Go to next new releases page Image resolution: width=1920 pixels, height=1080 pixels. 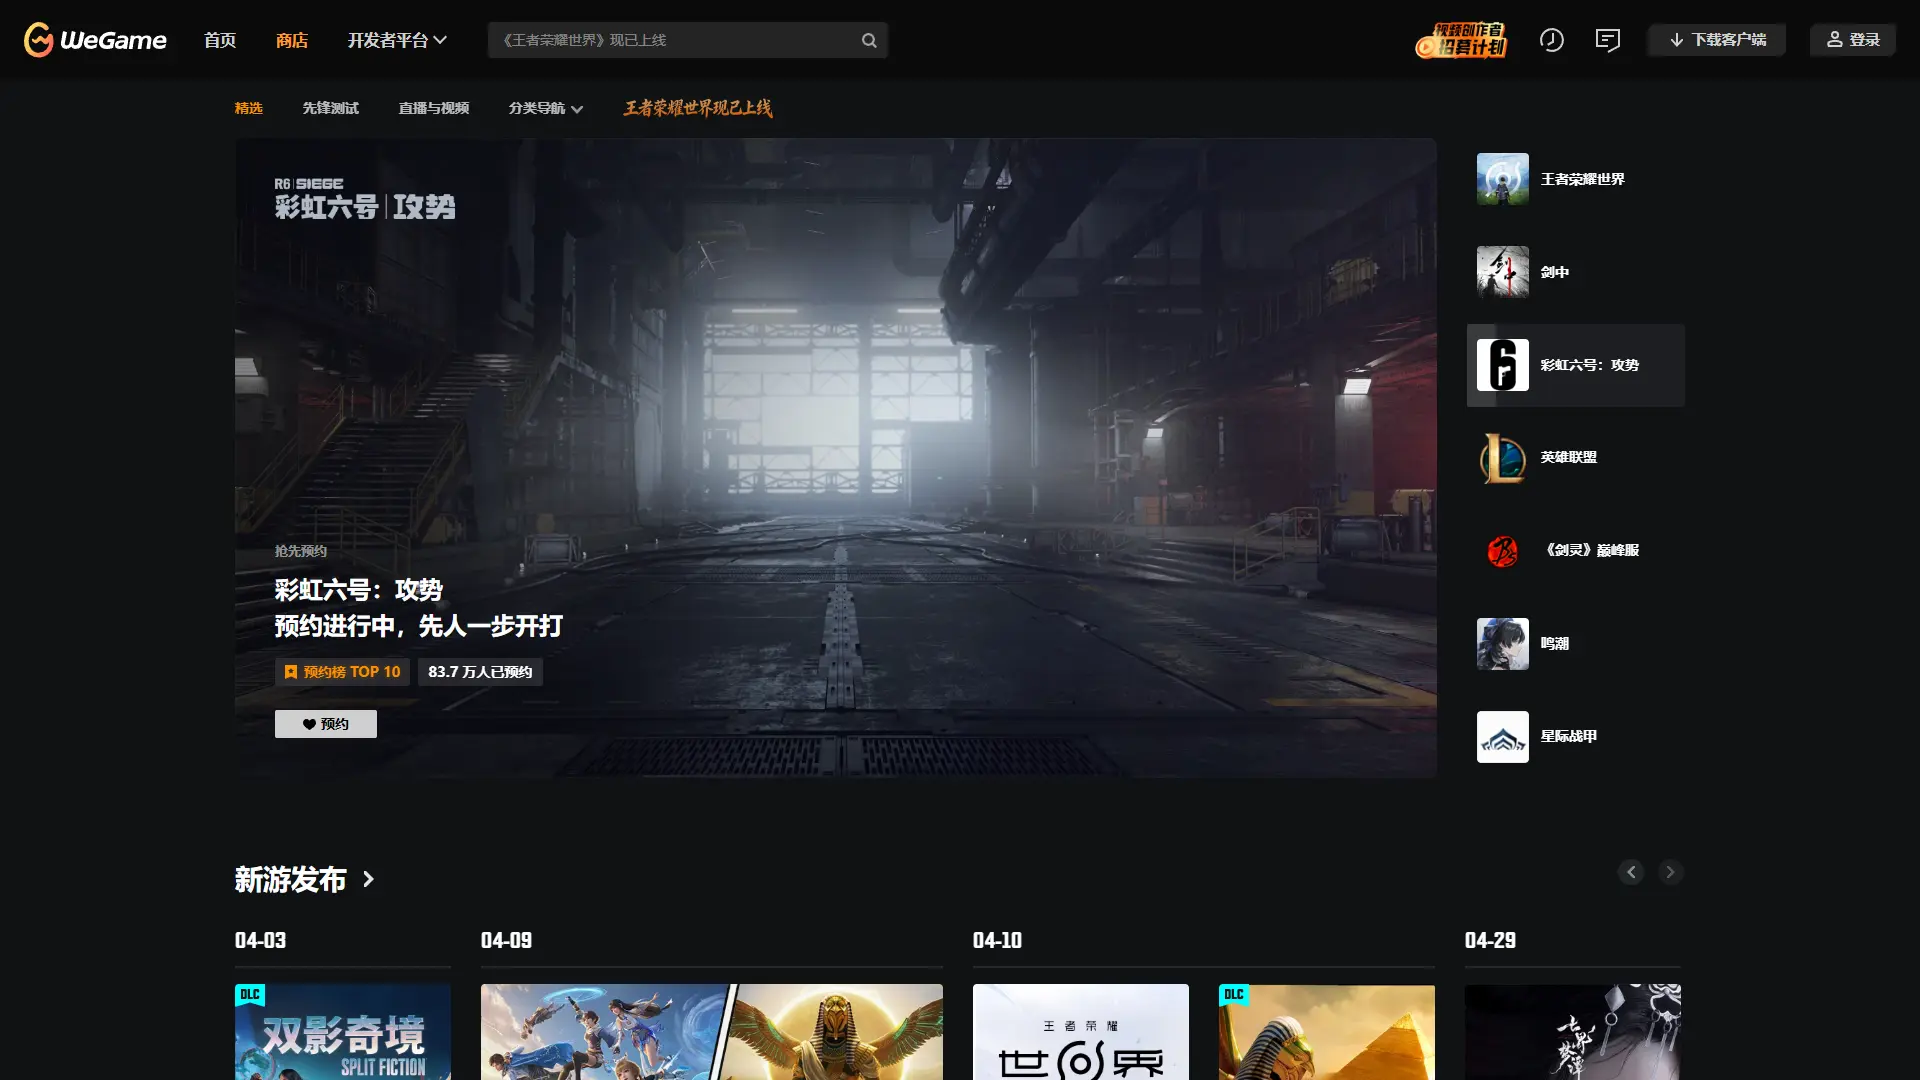point(1670,872)
